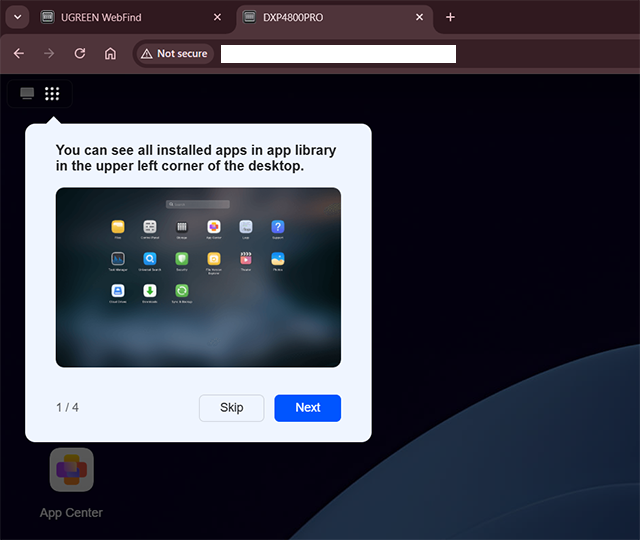The image size is (640, 540).
Task: Expand the tab search dropdown chevron
Action: (x=15, y=17)
